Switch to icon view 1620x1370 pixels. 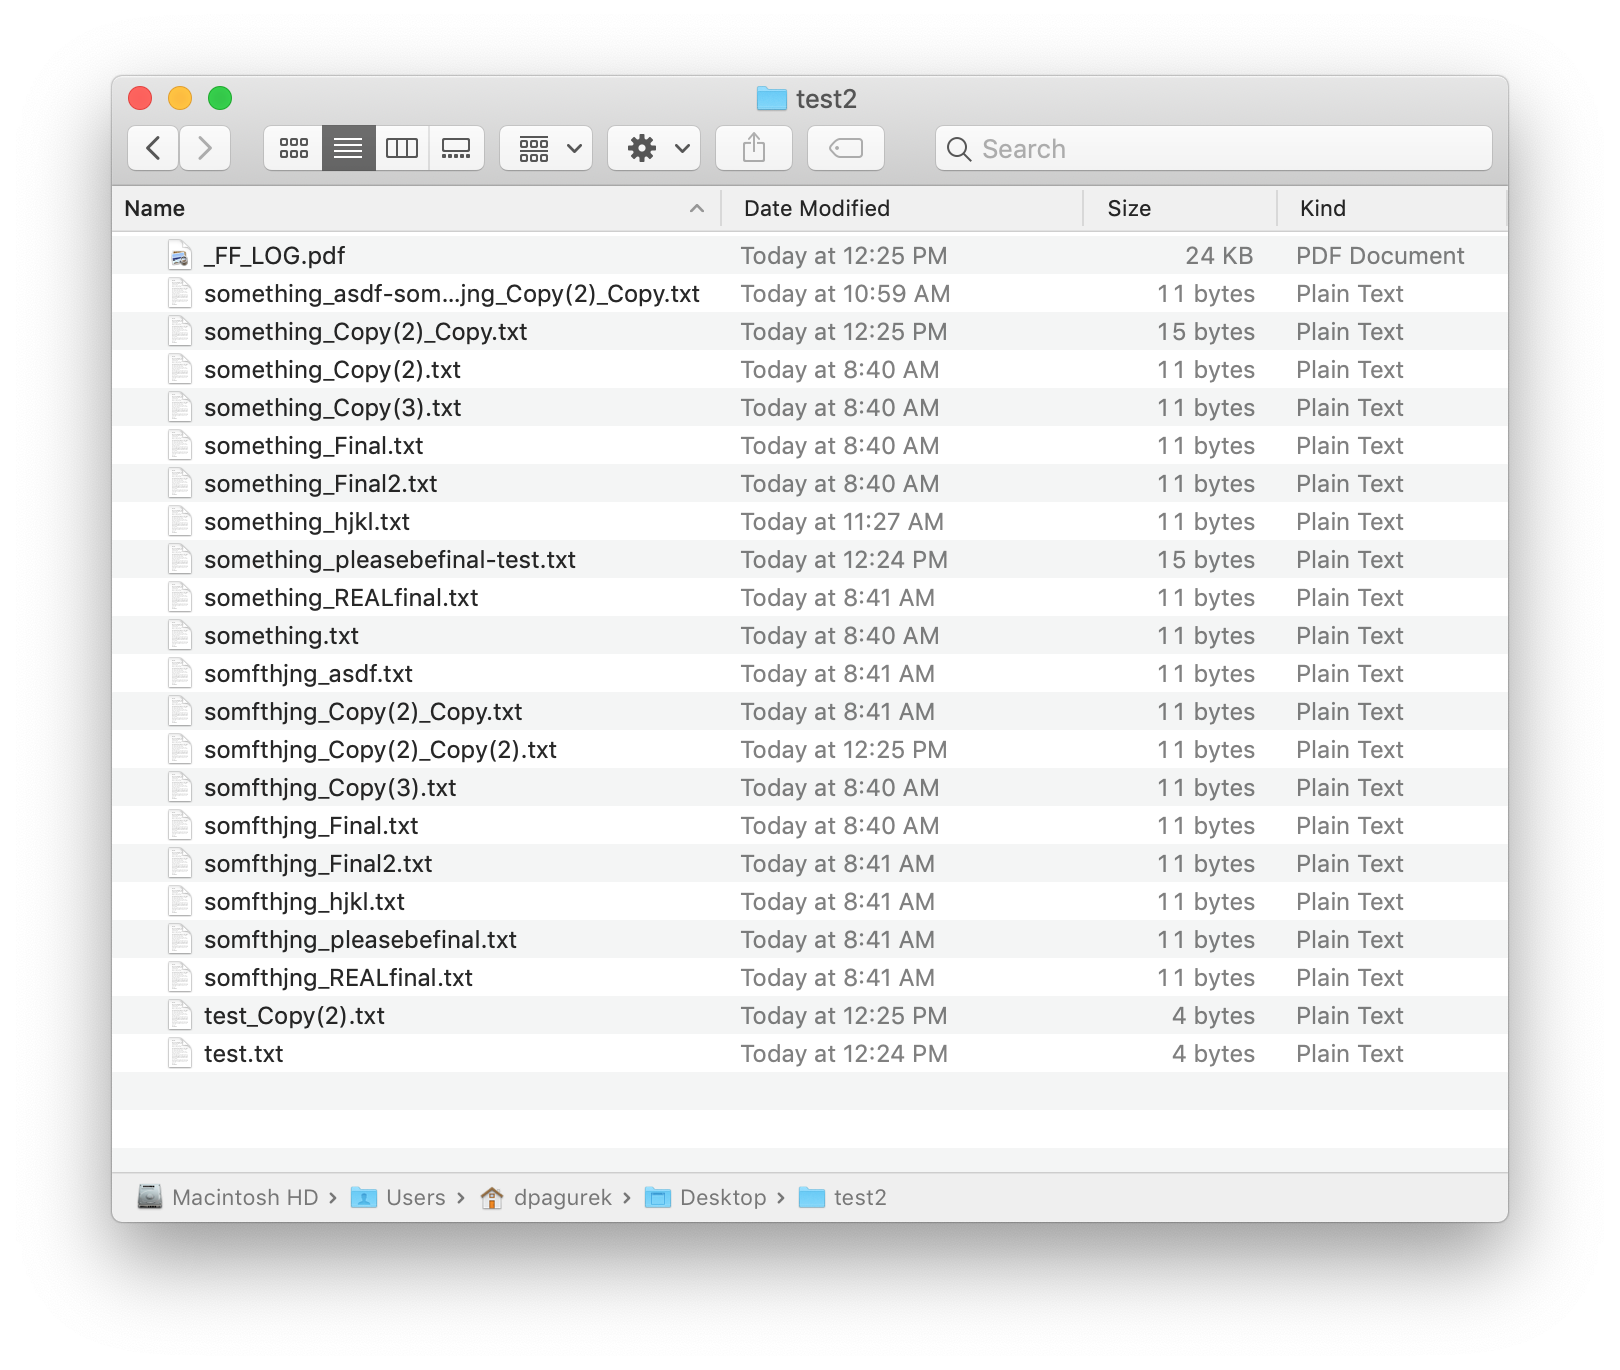(293, 148)
